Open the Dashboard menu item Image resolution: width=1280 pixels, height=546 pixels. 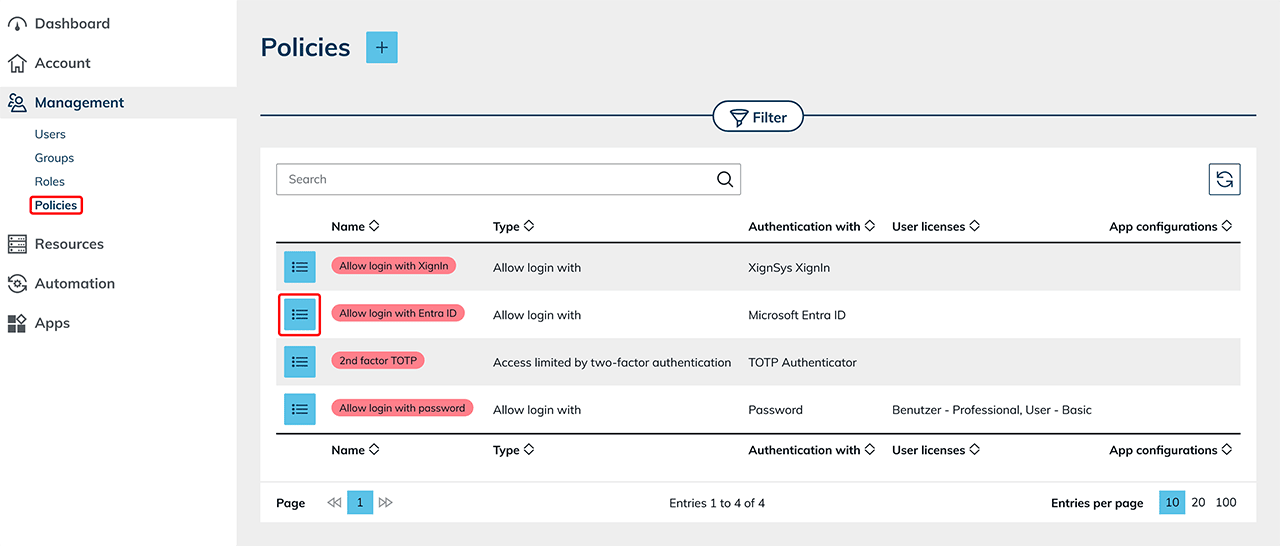pos(72,24)
